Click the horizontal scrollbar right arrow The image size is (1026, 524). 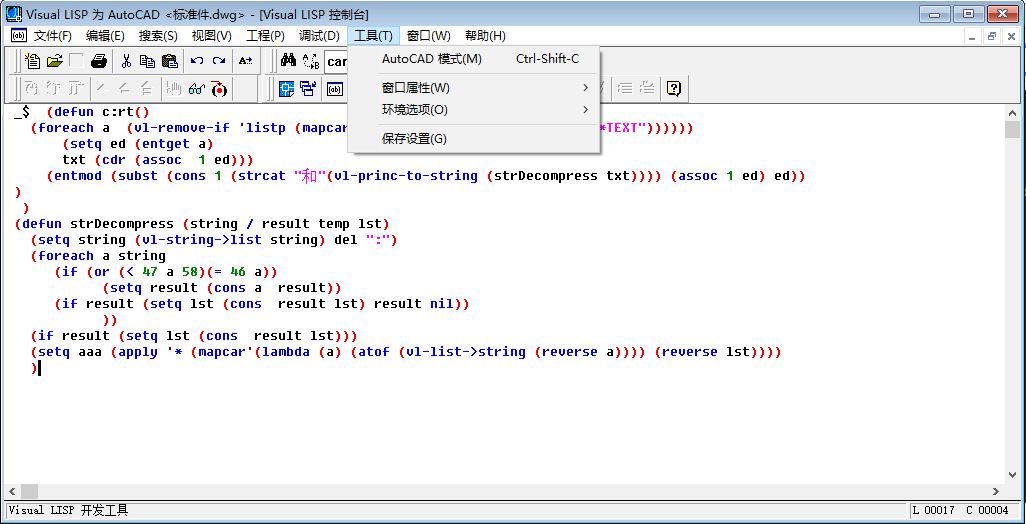[996, 491]
